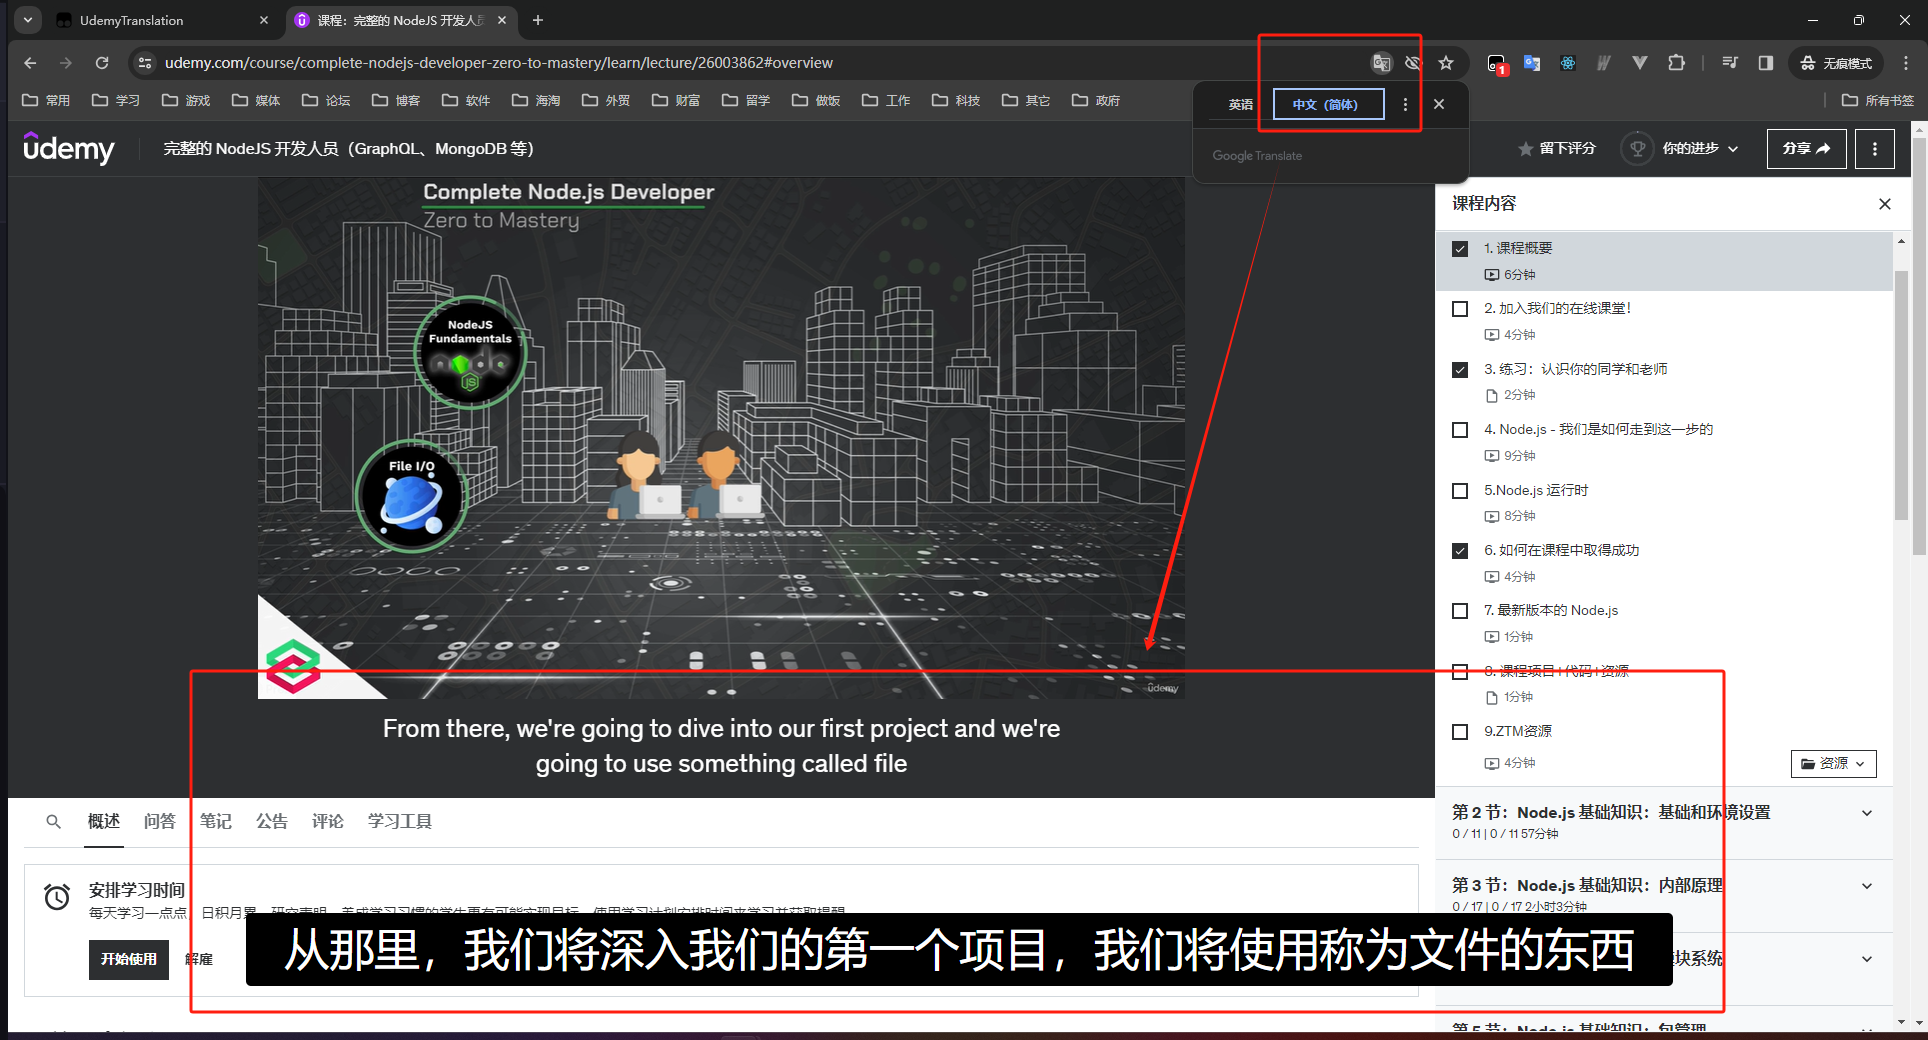The width and height of the screenshot is (1928, 1040).
Task: Click the course list scroll-up arrow
Action: pyautogui.click(x=1901, y=242)
